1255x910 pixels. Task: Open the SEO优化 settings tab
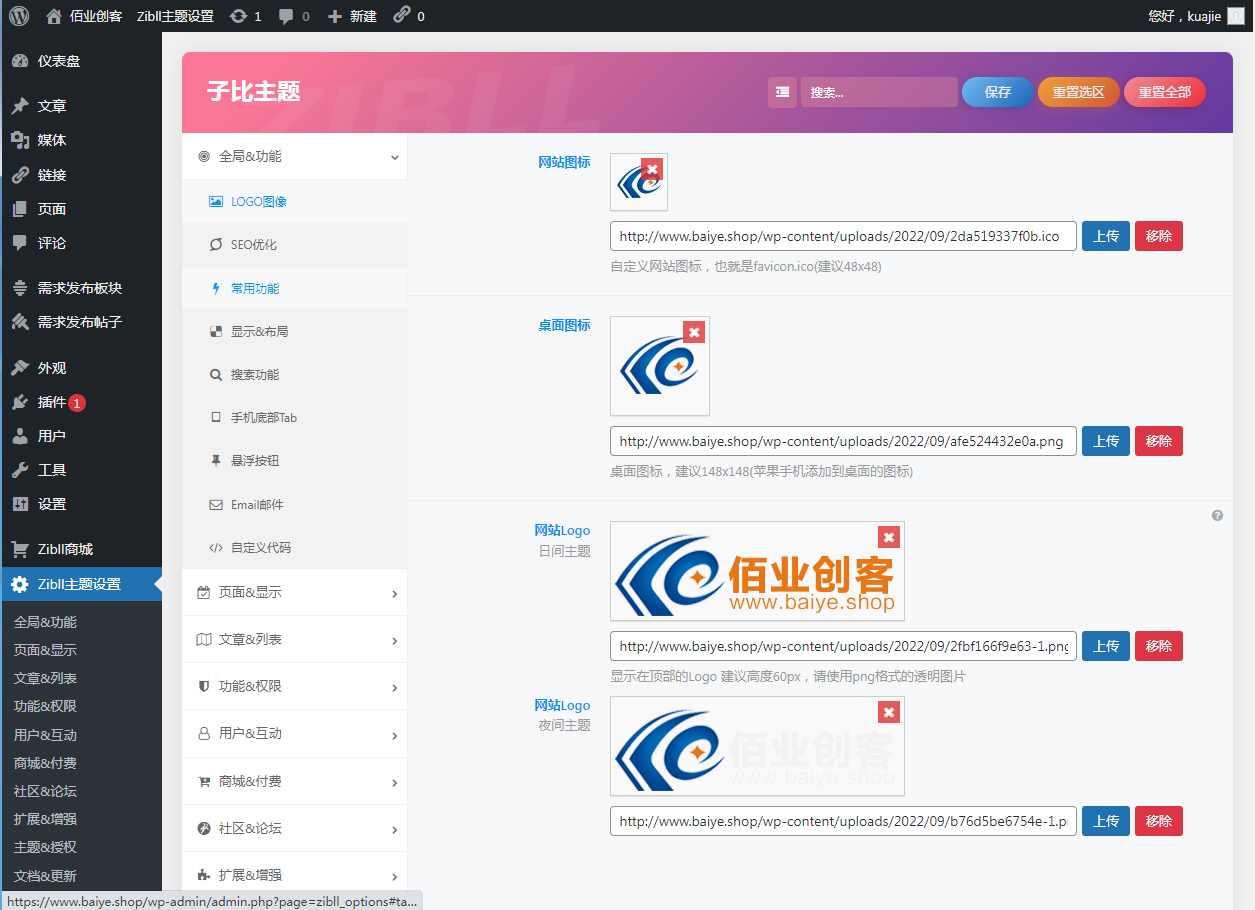point(253,245)
